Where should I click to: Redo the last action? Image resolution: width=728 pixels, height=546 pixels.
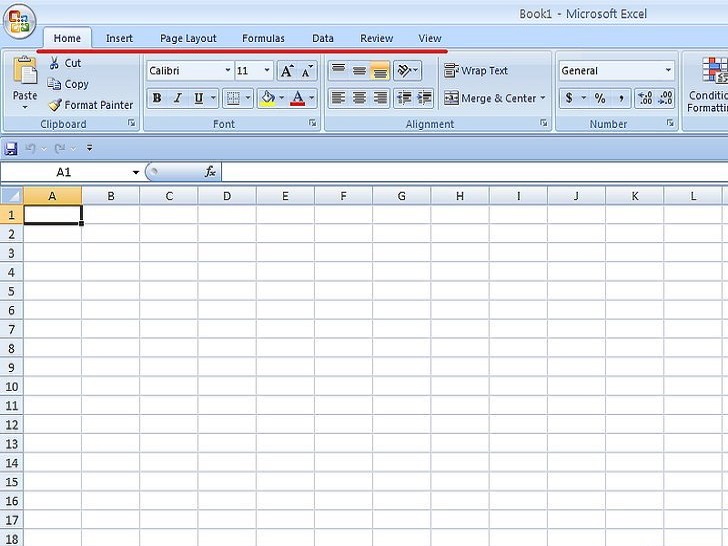point(59,149)
